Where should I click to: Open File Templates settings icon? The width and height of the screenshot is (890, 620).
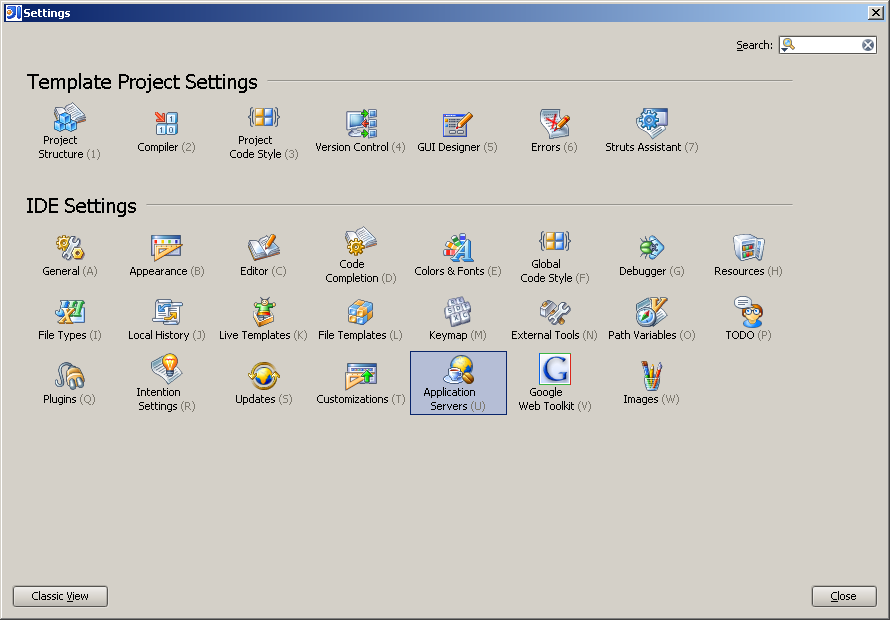pos(360,312)
